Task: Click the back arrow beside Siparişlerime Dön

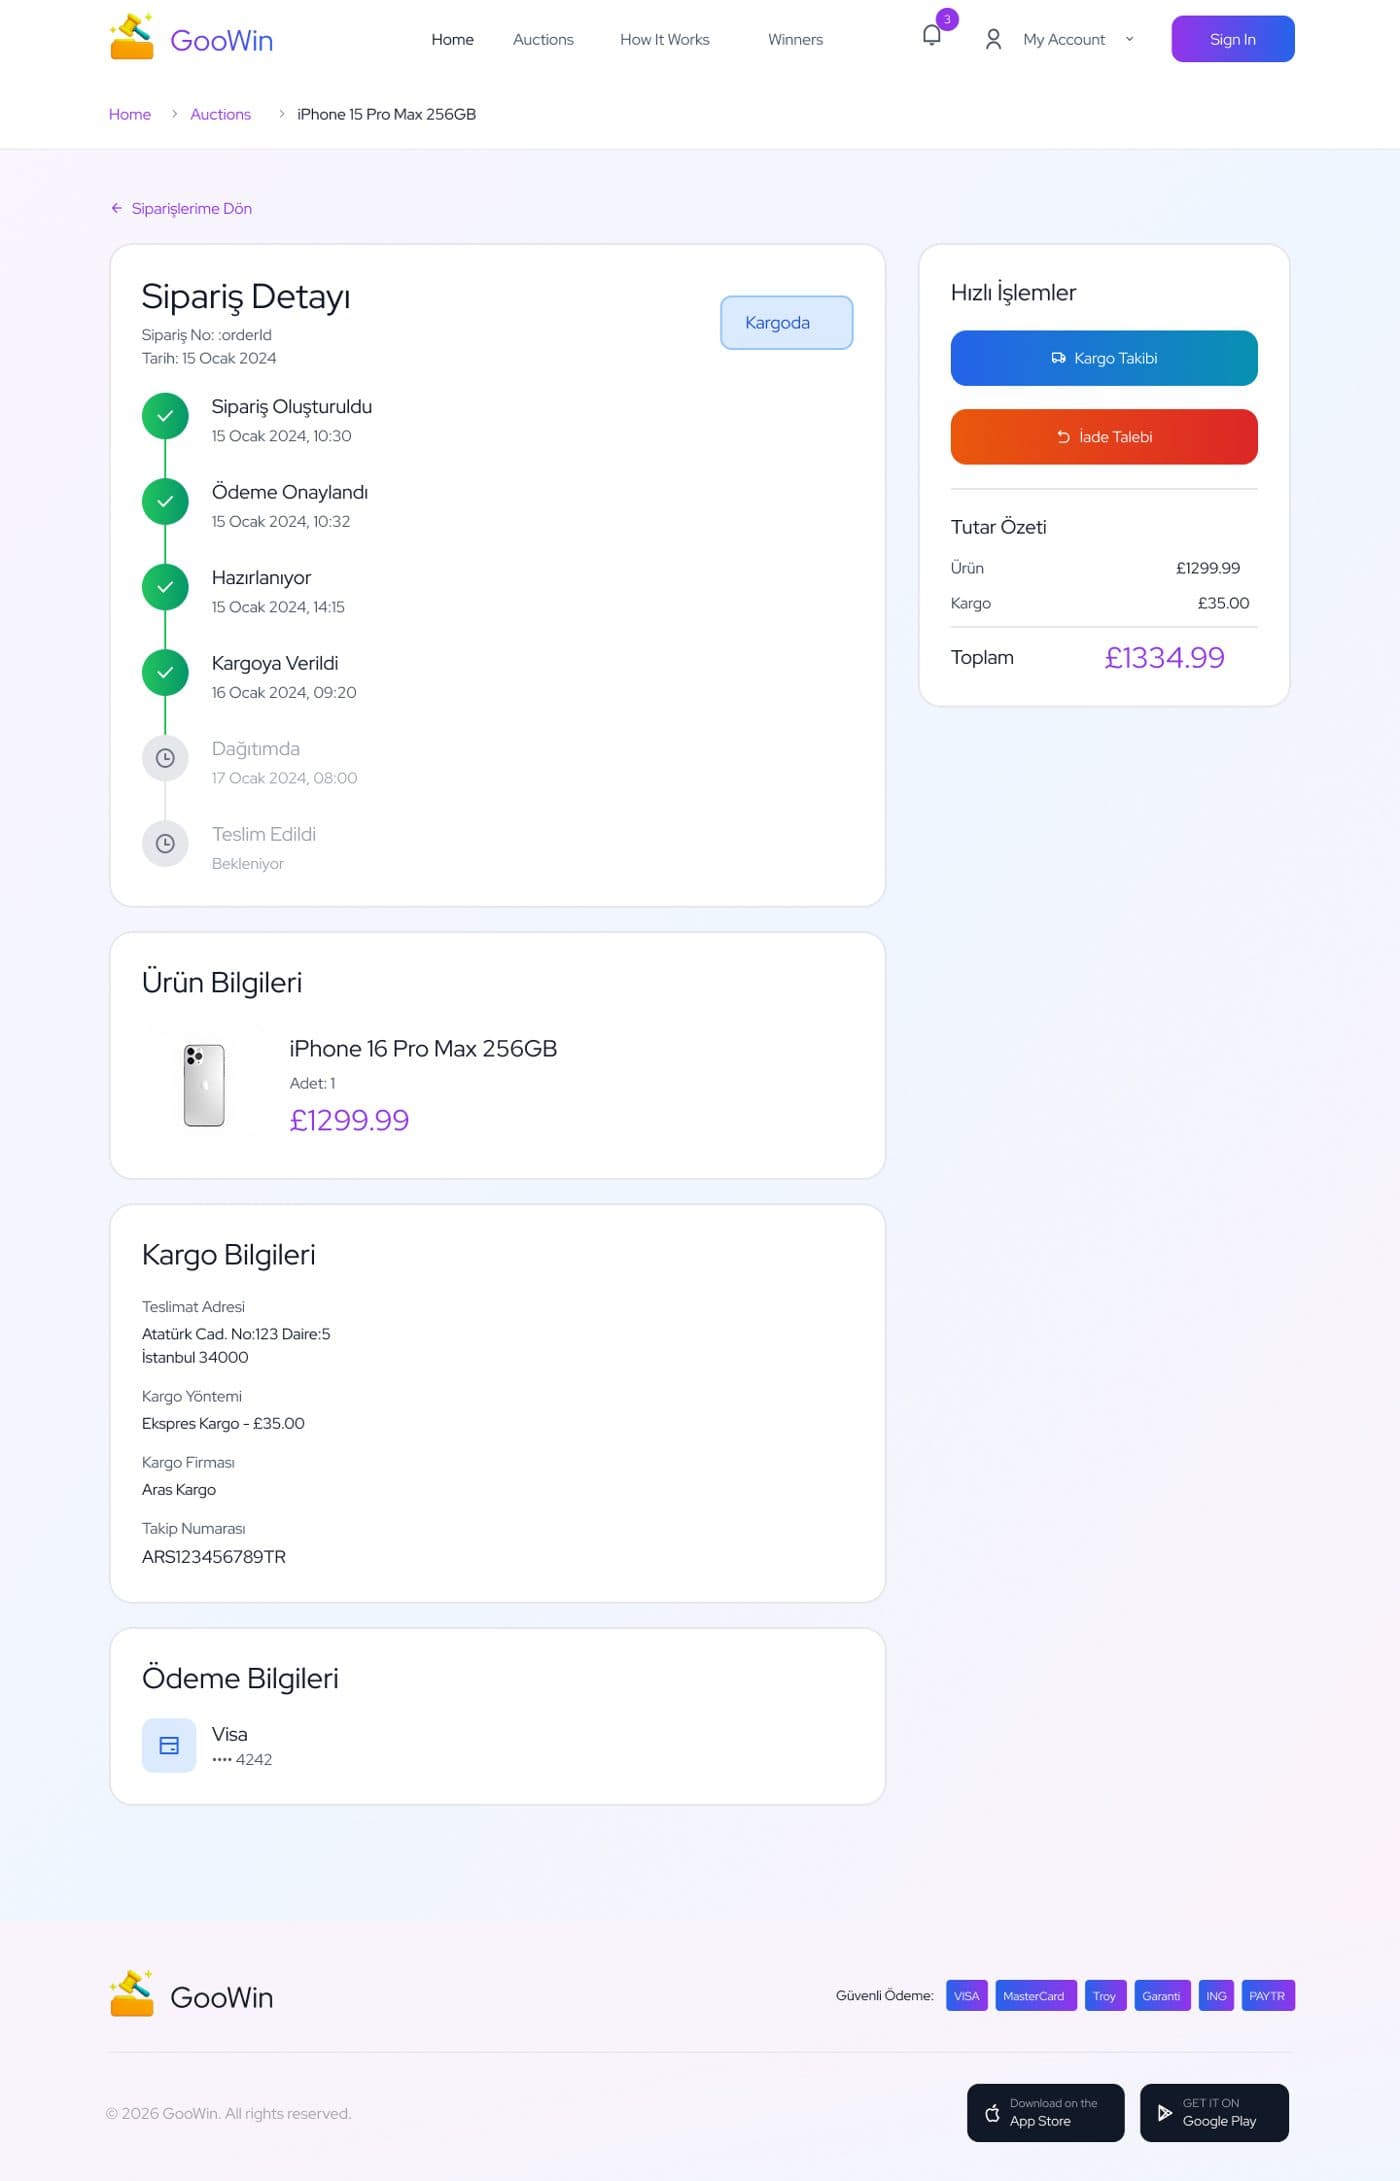Action: pos(116,208)
